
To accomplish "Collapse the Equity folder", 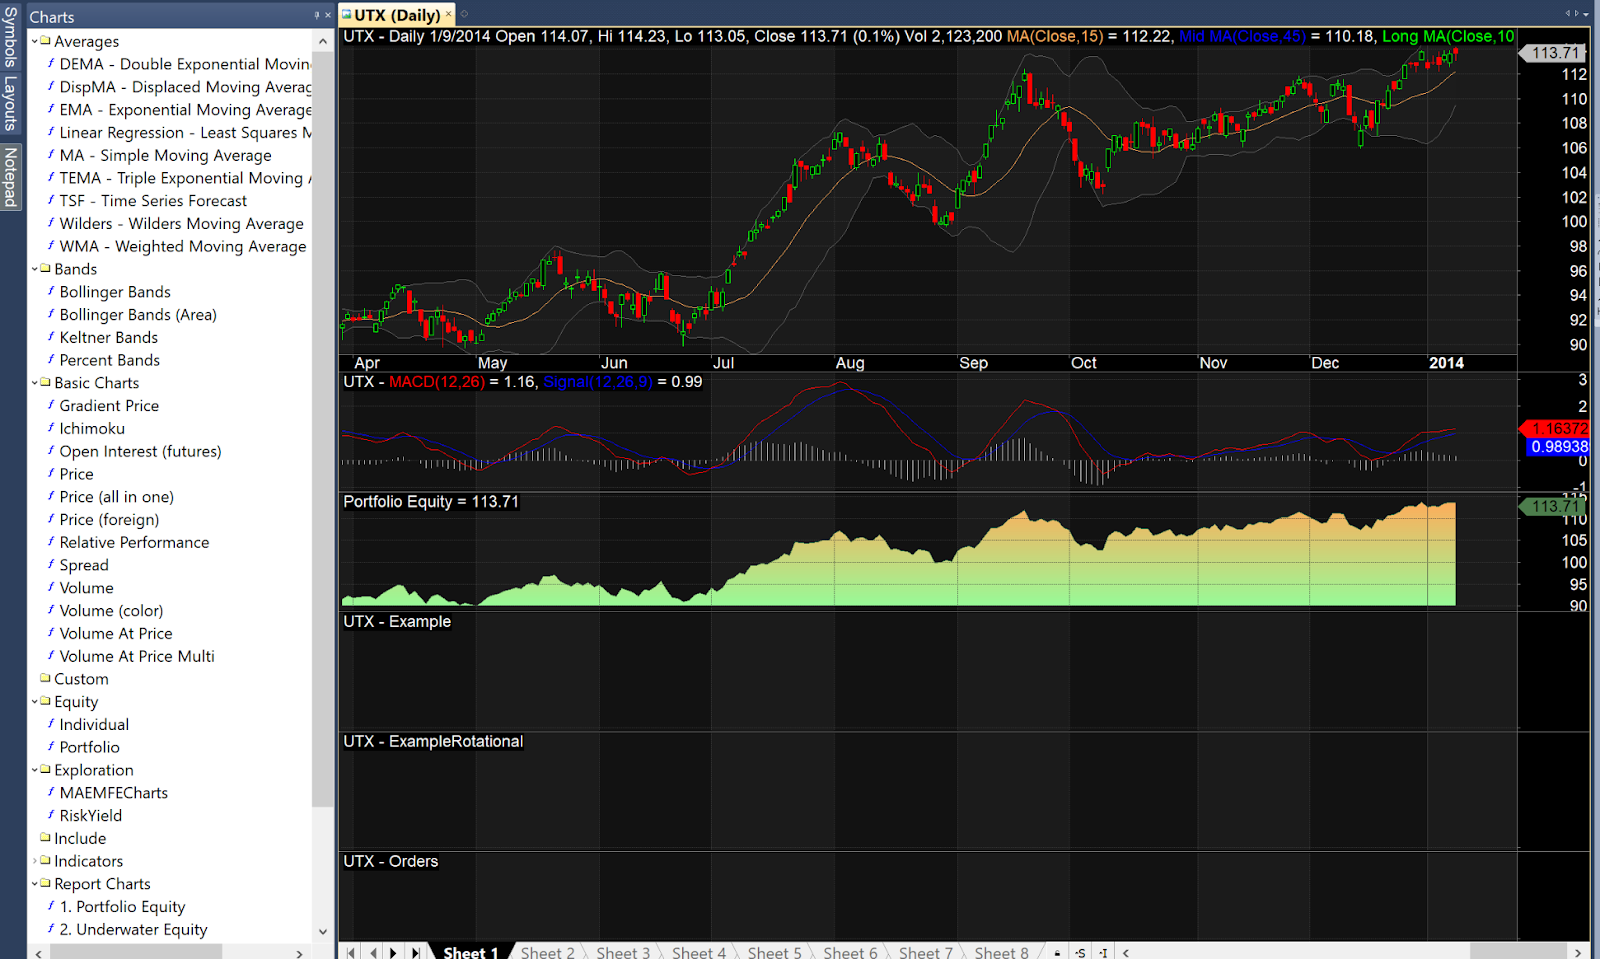I will click(x=35, y=702).
